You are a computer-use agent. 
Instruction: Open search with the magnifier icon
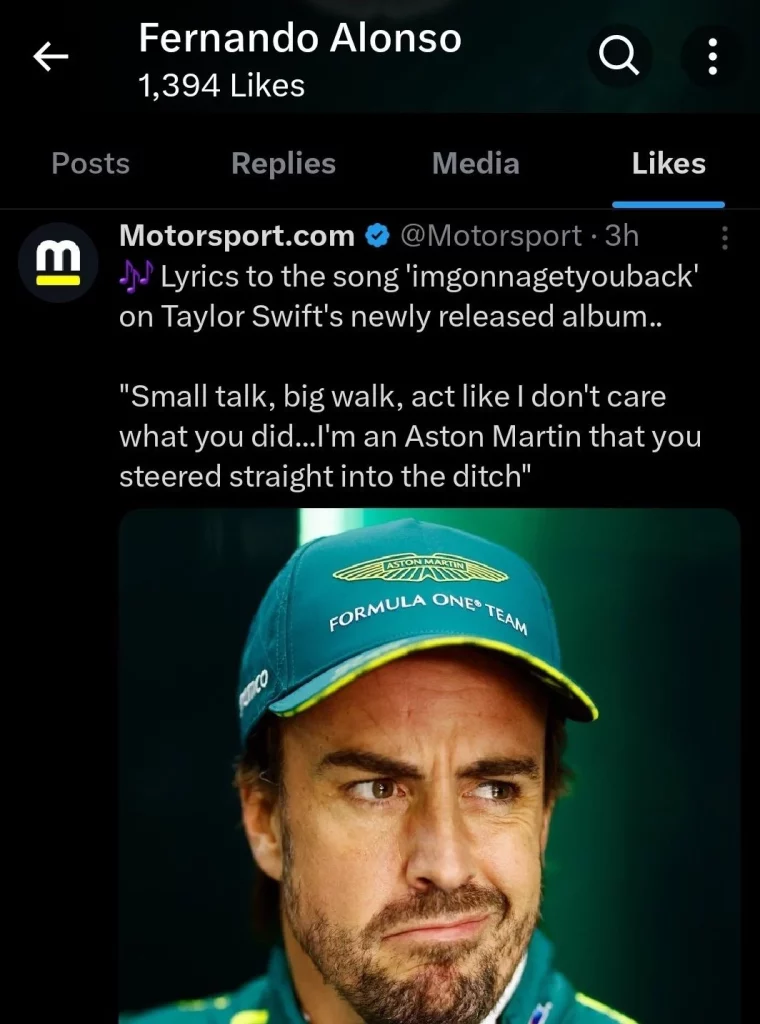click(618, 57)
